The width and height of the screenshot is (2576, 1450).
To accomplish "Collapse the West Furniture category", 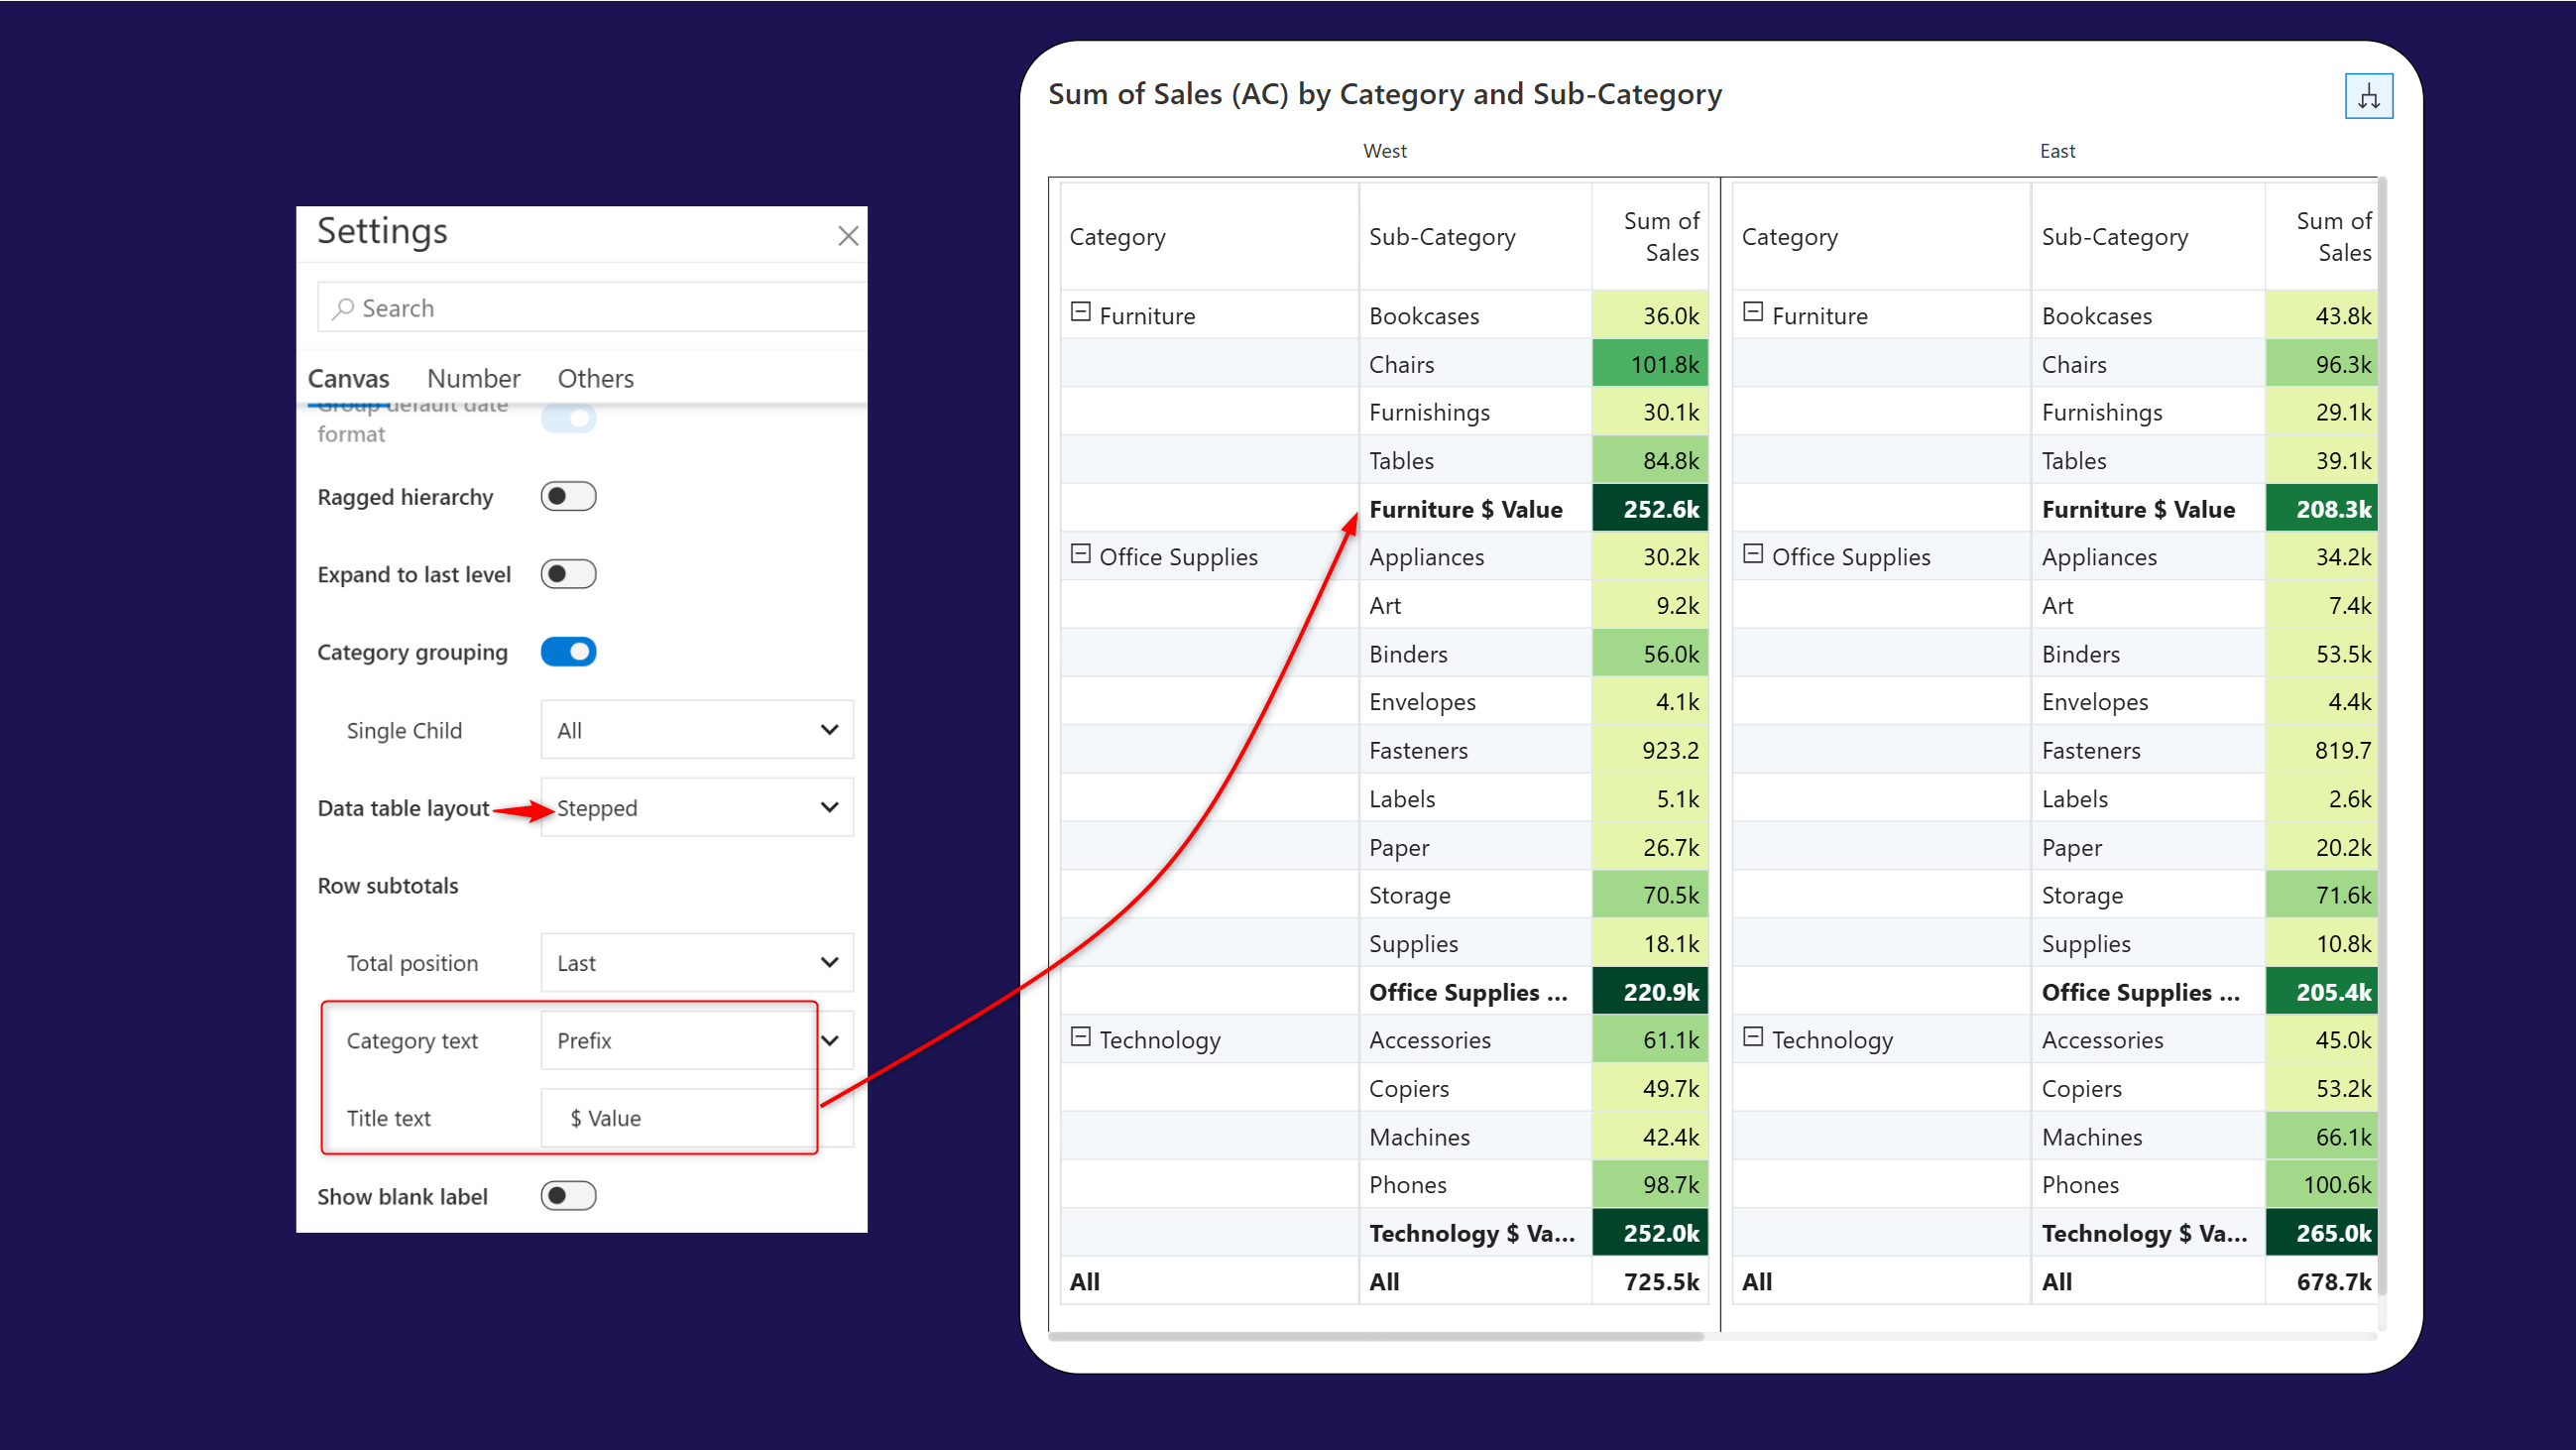I will click(1080, 312).
